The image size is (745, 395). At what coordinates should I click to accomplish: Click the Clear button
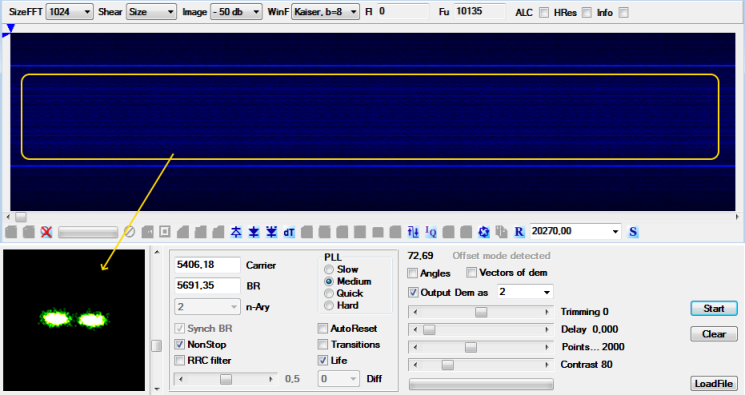pos(714,334)
